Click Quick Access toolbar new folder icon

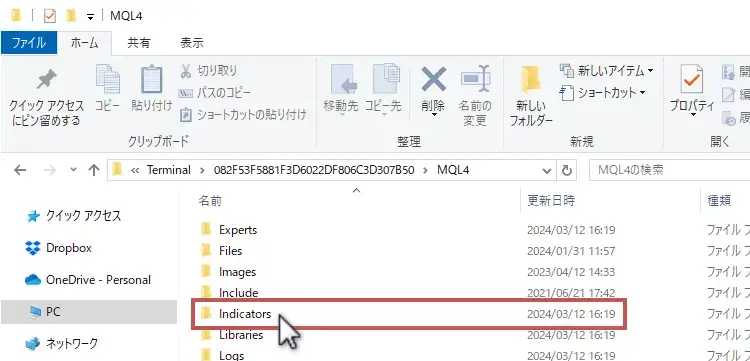(x=71, y=16)
